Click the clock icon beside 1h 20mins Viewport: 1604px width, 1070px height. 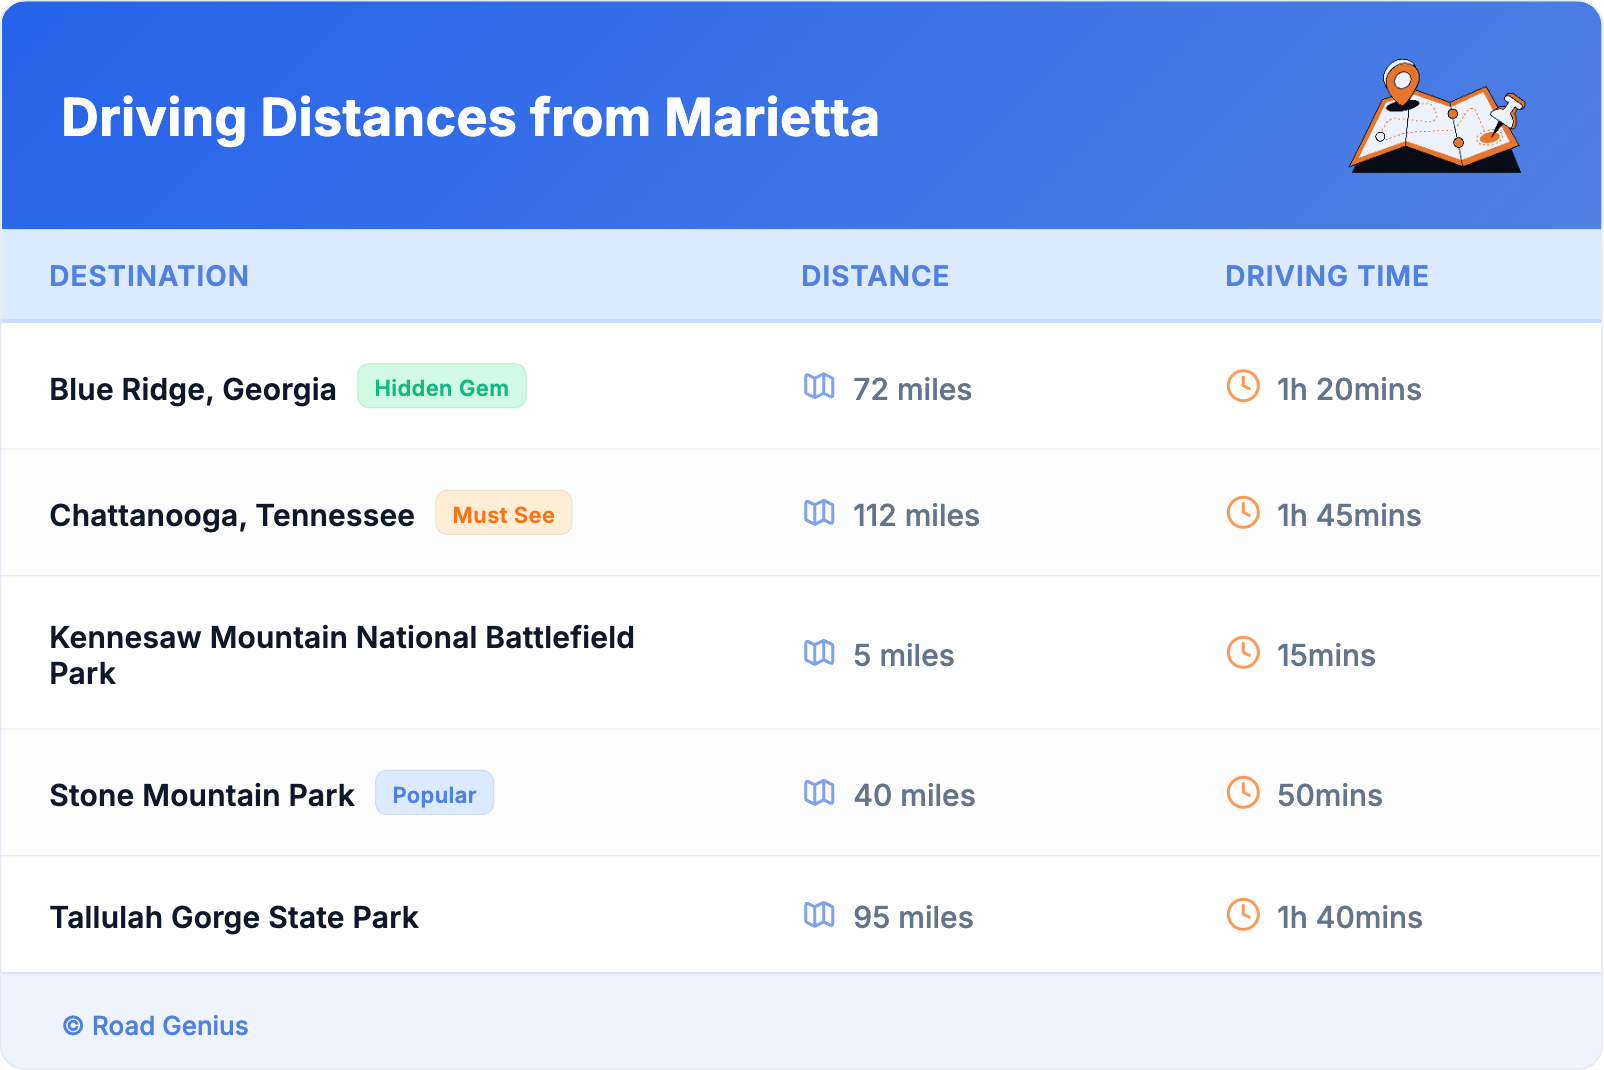pyautogui.click(x=1243, y=386)
